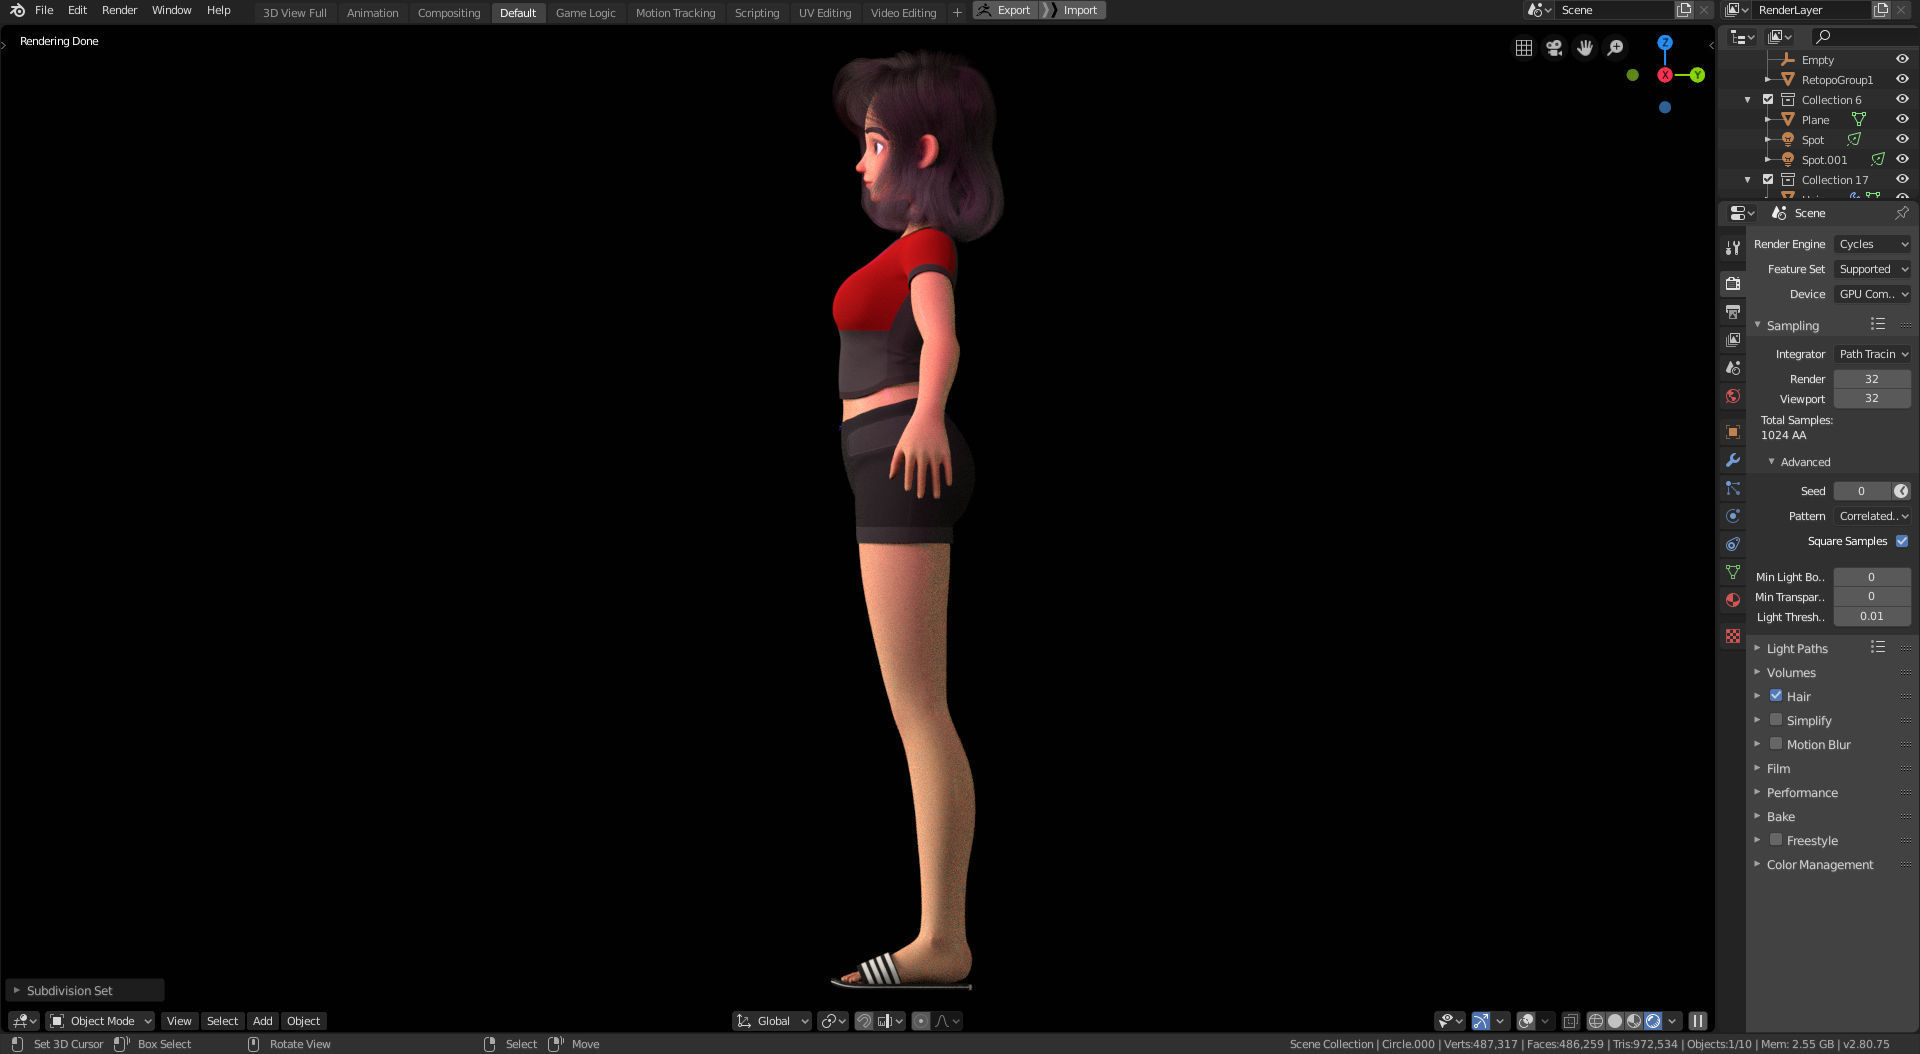
Task: Open the Output properties printer icon
Action: (x=1733, y=312)
